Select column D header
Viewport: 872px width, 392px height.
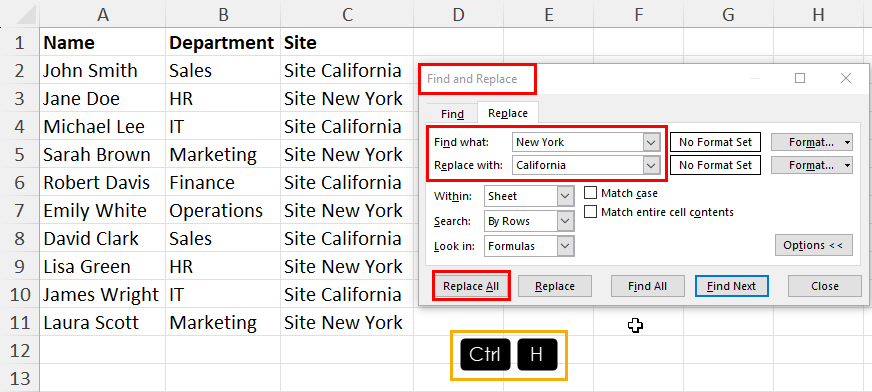[x=458, y=15]
